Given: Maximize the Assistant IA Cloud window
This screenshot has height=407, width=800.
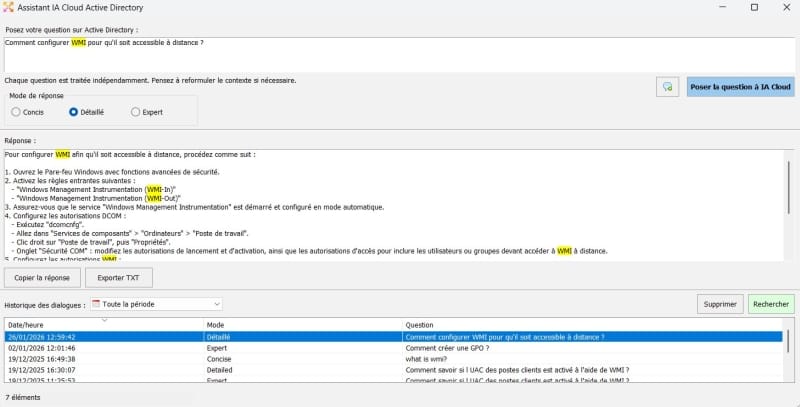Looking at the screenshot, I should coord(754,8).
